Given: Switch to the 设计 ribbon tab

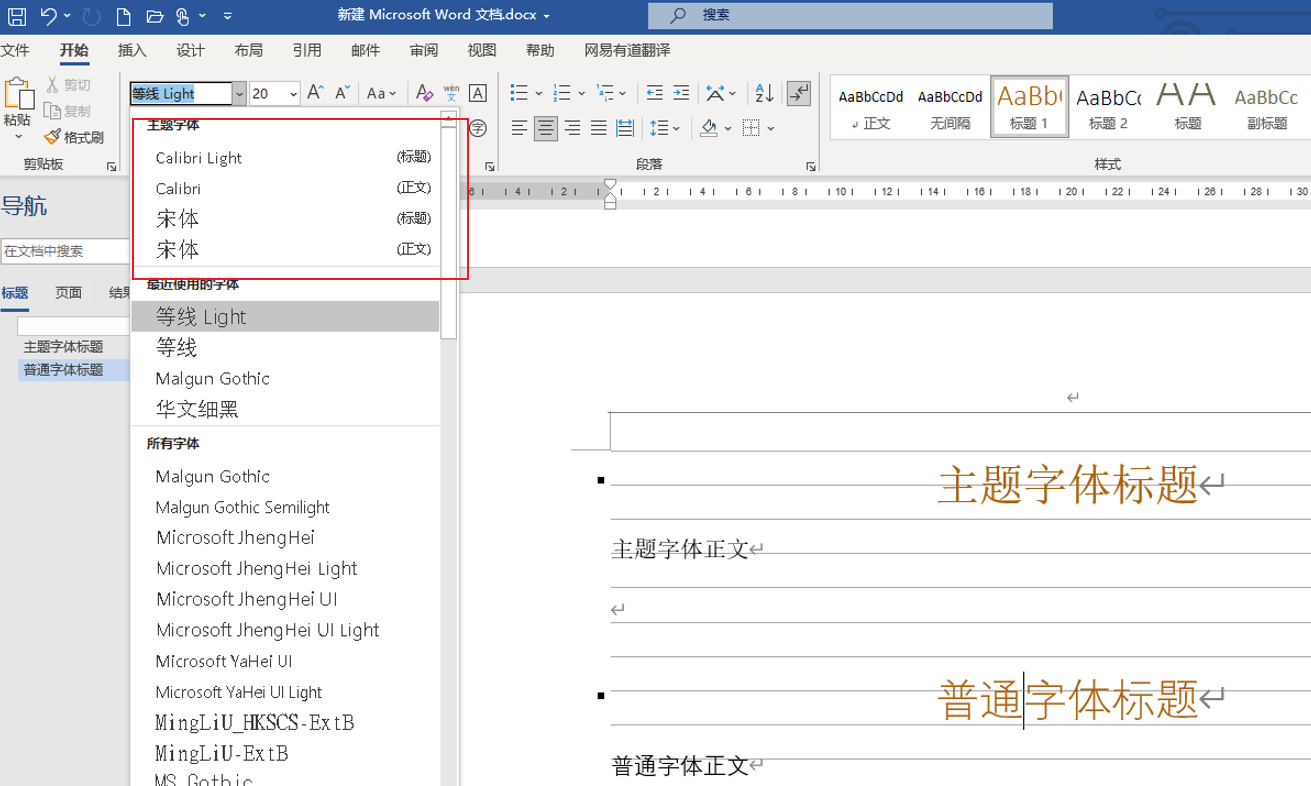Looking at the screenshot, I should (x=190, y=50).
